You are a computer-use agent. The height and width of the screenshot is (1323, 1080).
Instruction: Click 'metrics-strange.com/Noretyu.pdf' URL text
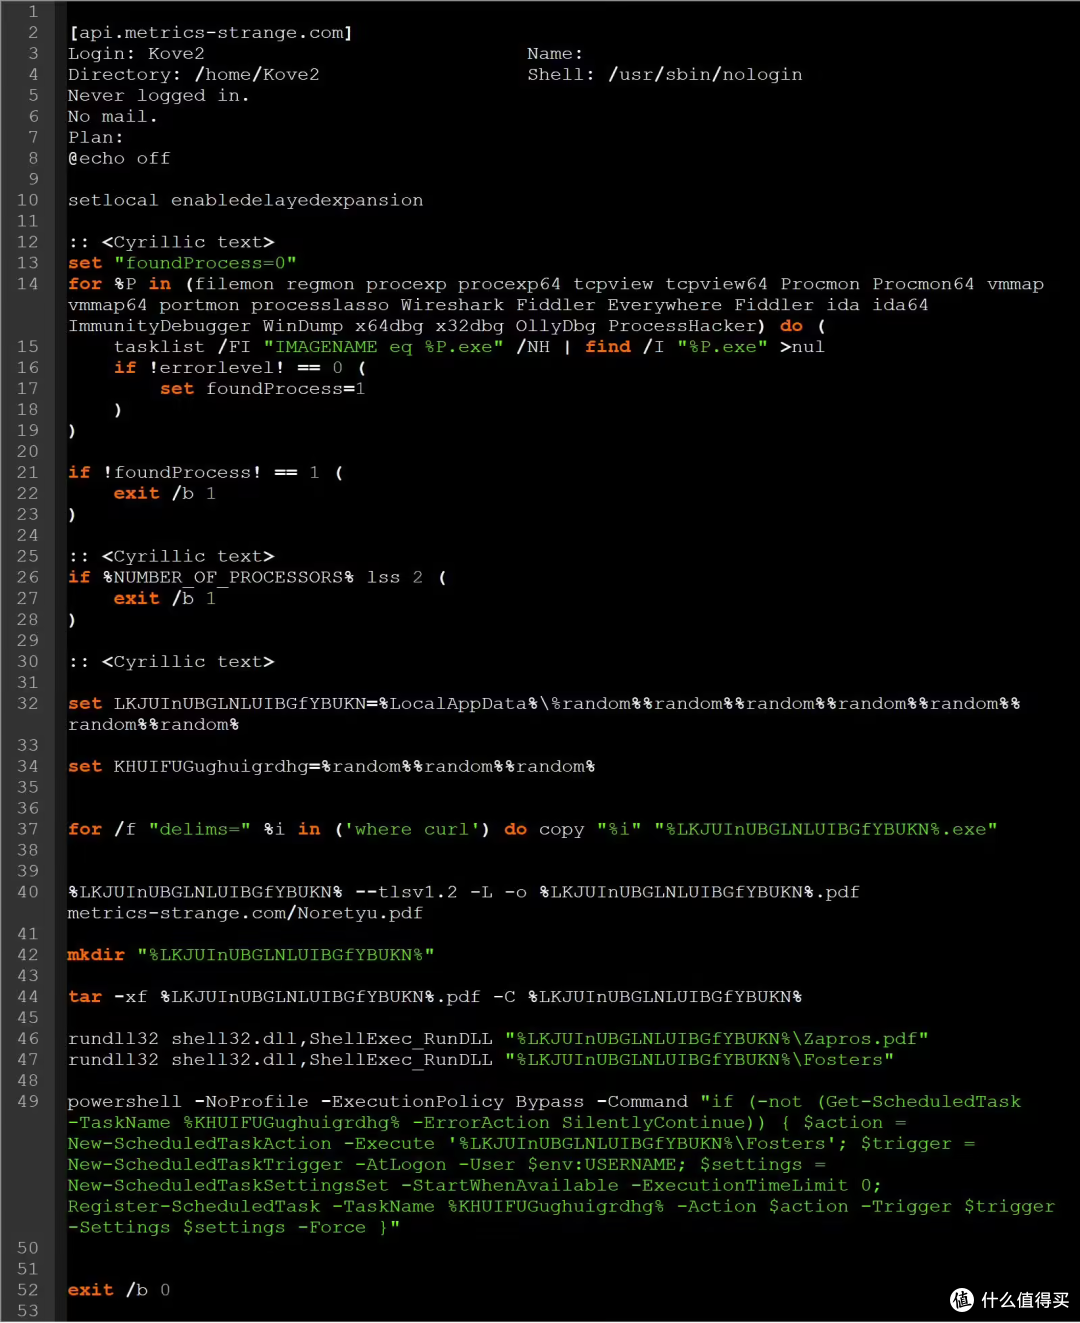[x=246, y=913]
